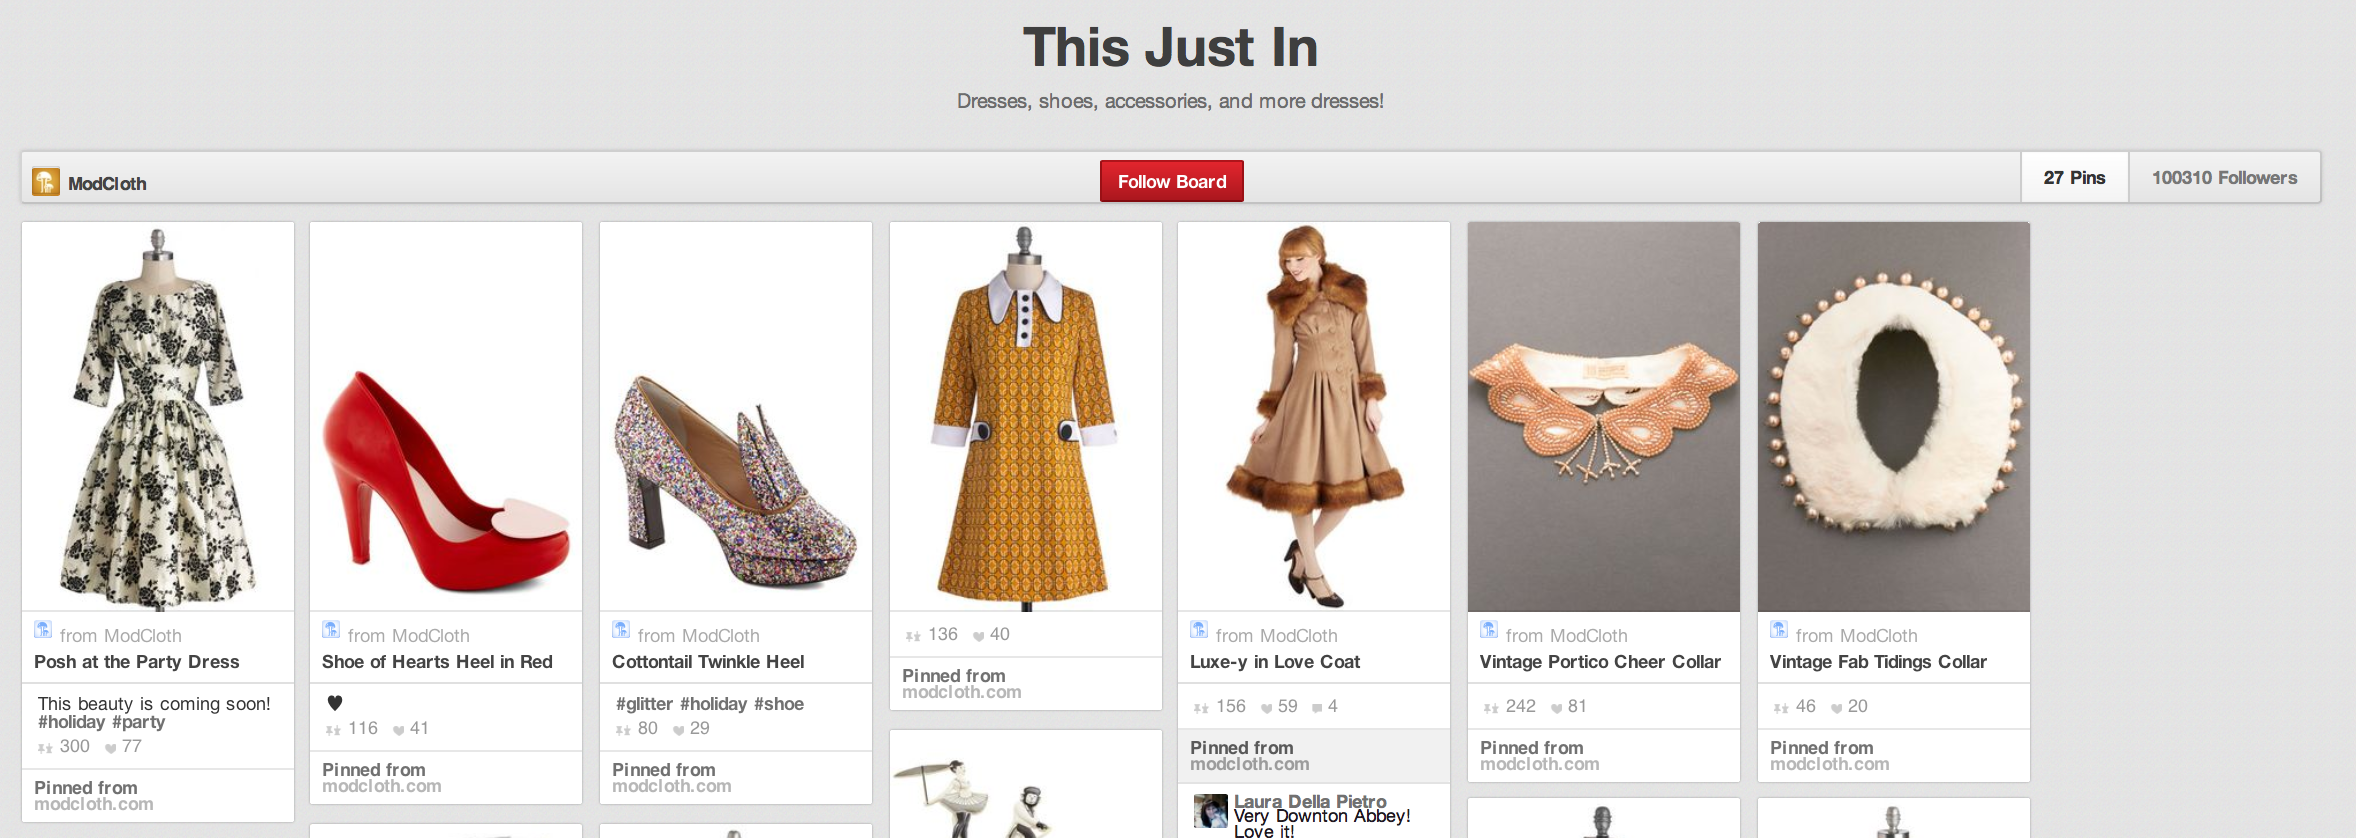Open Vintage Portico Cheer Collar title link
Viewport: 2356px width, 838px height.
tap(1600, 662)
